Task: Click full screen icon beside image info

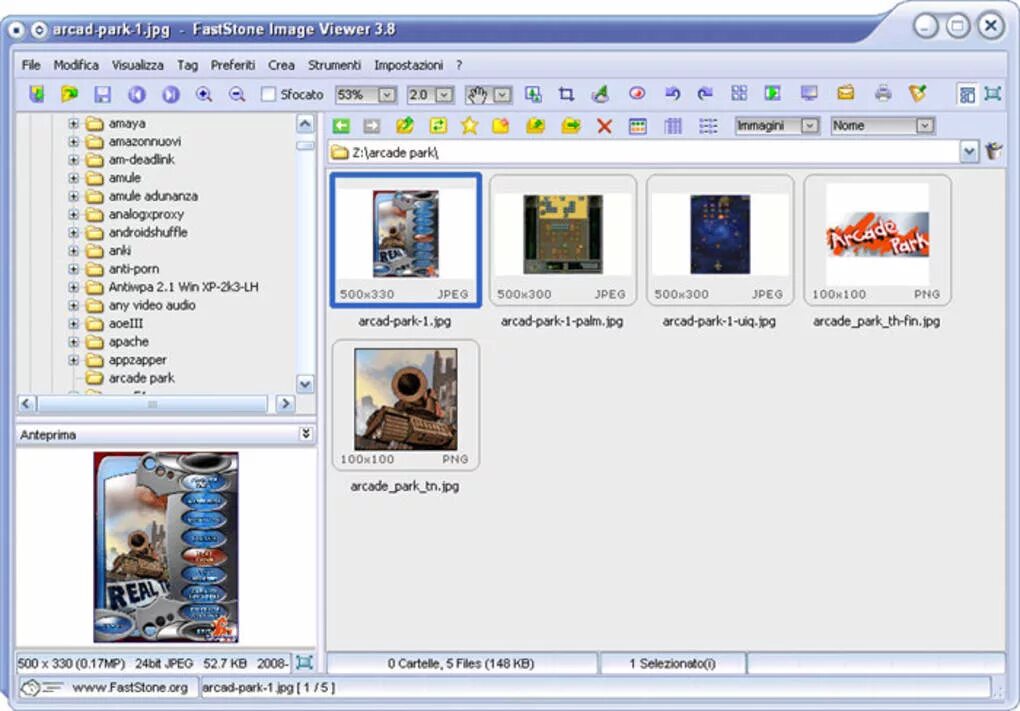Action: pos(304,663)
